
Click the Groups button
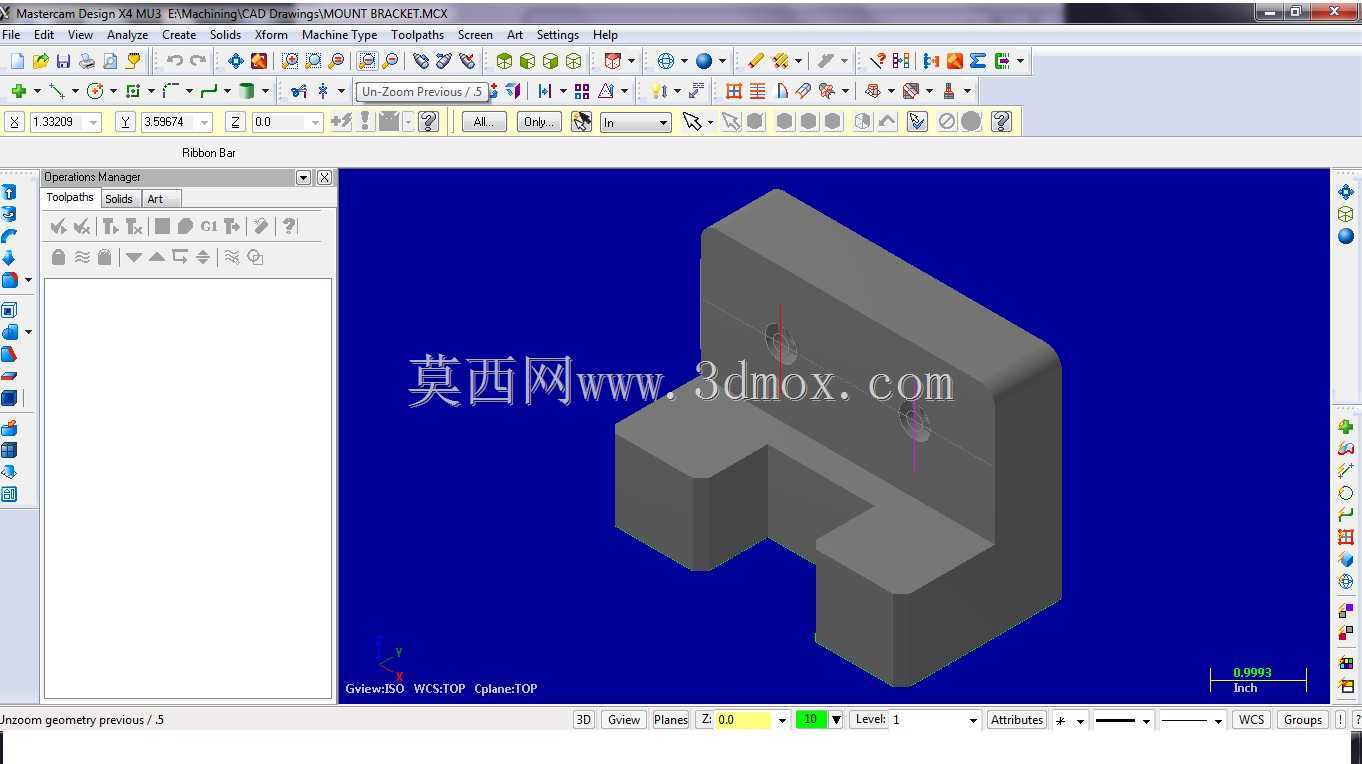1303,720
